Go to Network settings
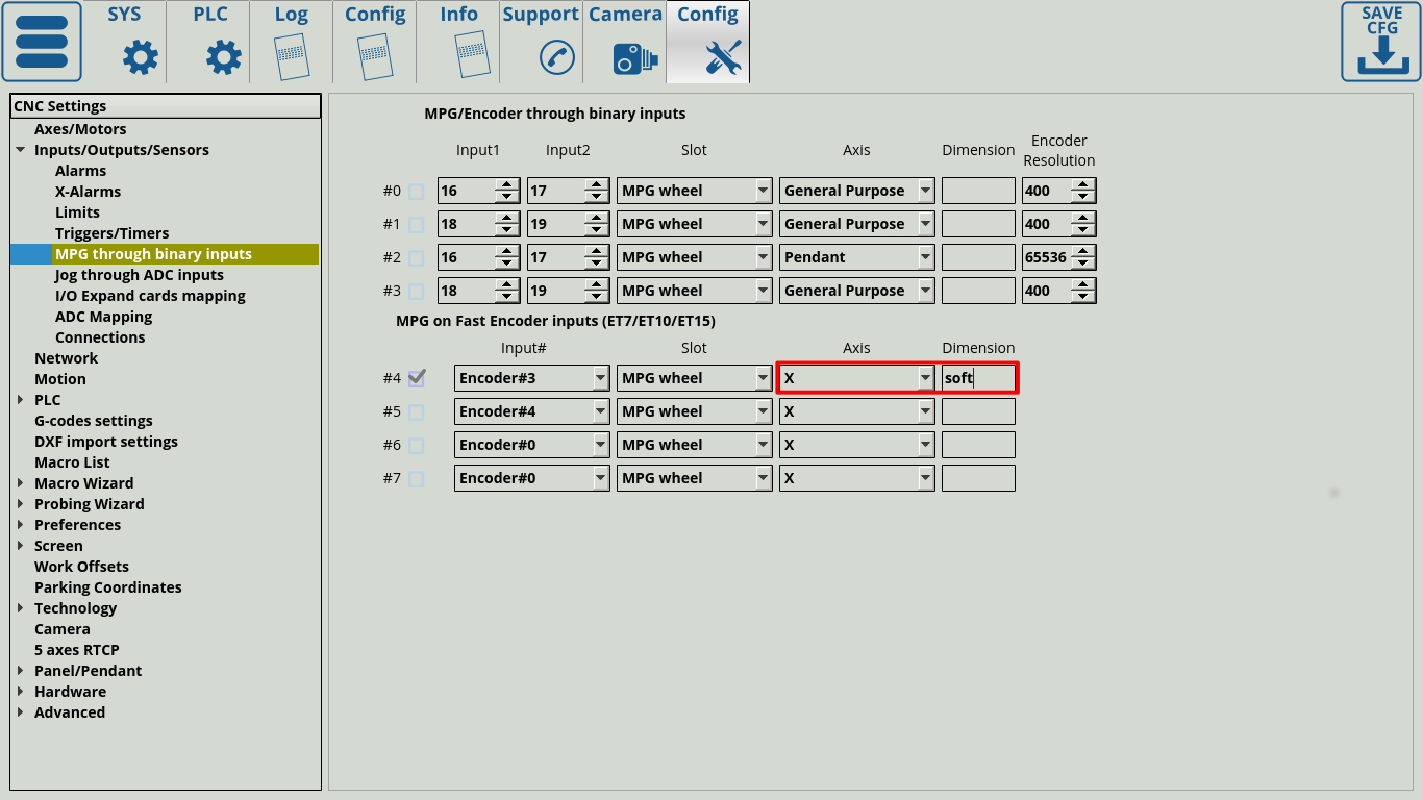Image resolution: width=1423 pixels, height=800 pixels. pyautogui.click(x=66, y=358)
